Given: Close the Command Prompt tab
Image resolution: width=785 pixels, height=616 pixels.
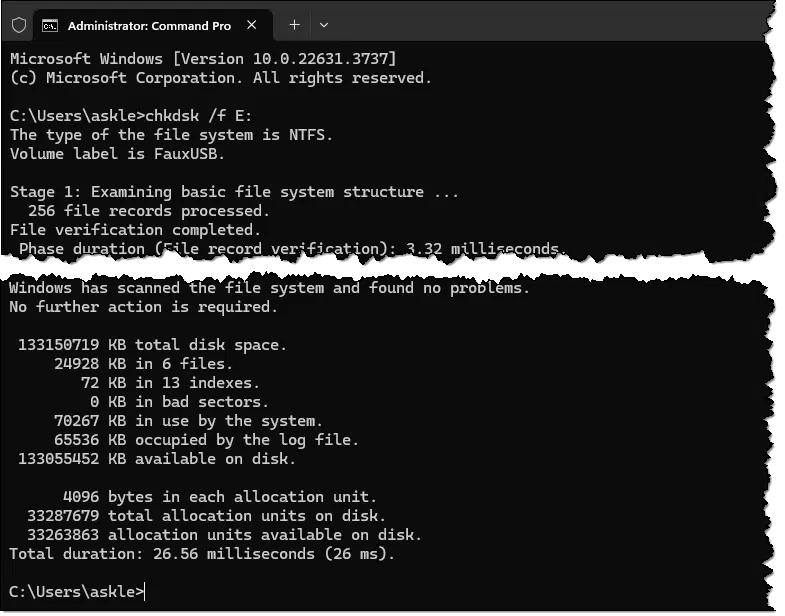Looking at the screenshot, I should (252, 25).
